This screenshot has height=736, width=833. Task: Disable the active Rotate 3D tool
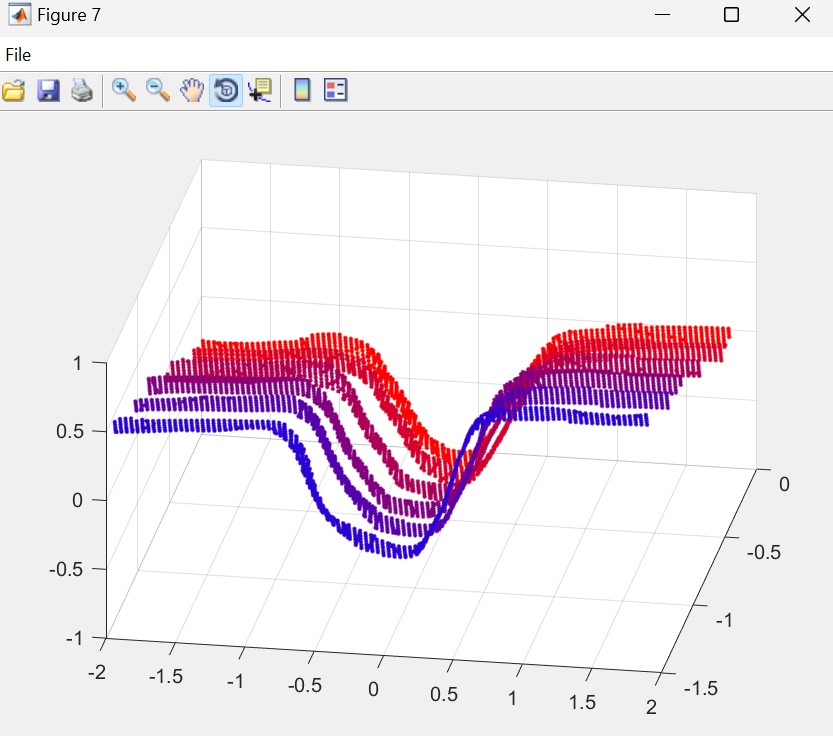[226, 91]
